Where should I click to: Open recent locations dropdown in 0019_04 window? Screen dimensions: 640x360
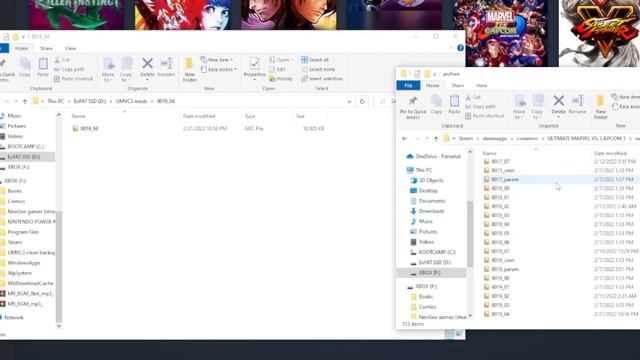pyautogui.click(x=16, y=101)
